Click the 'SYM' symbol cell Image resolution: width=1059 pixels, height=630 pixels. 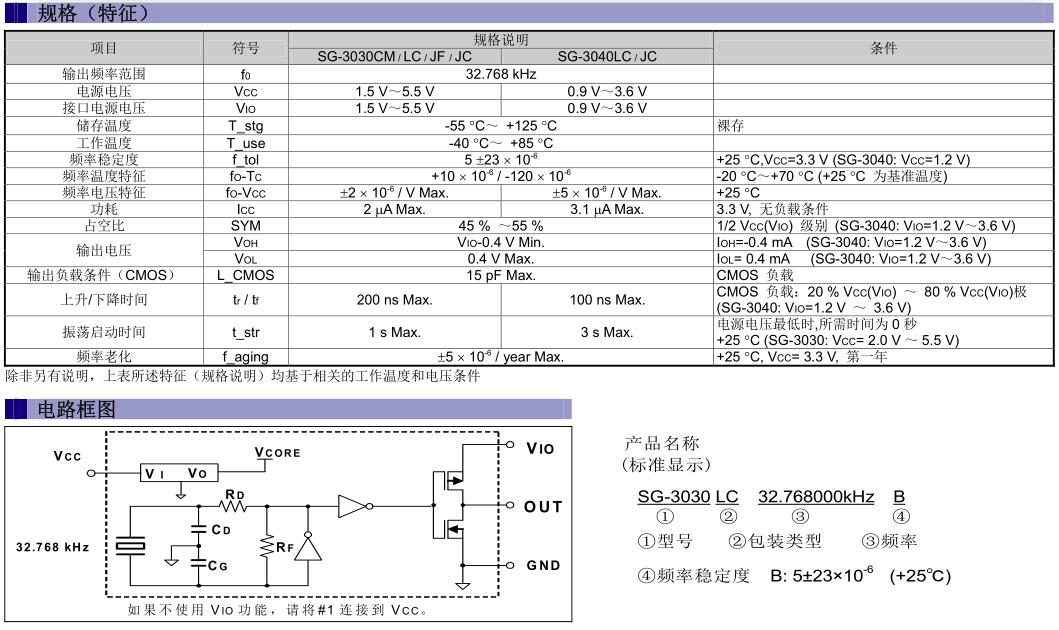(246, 226)
